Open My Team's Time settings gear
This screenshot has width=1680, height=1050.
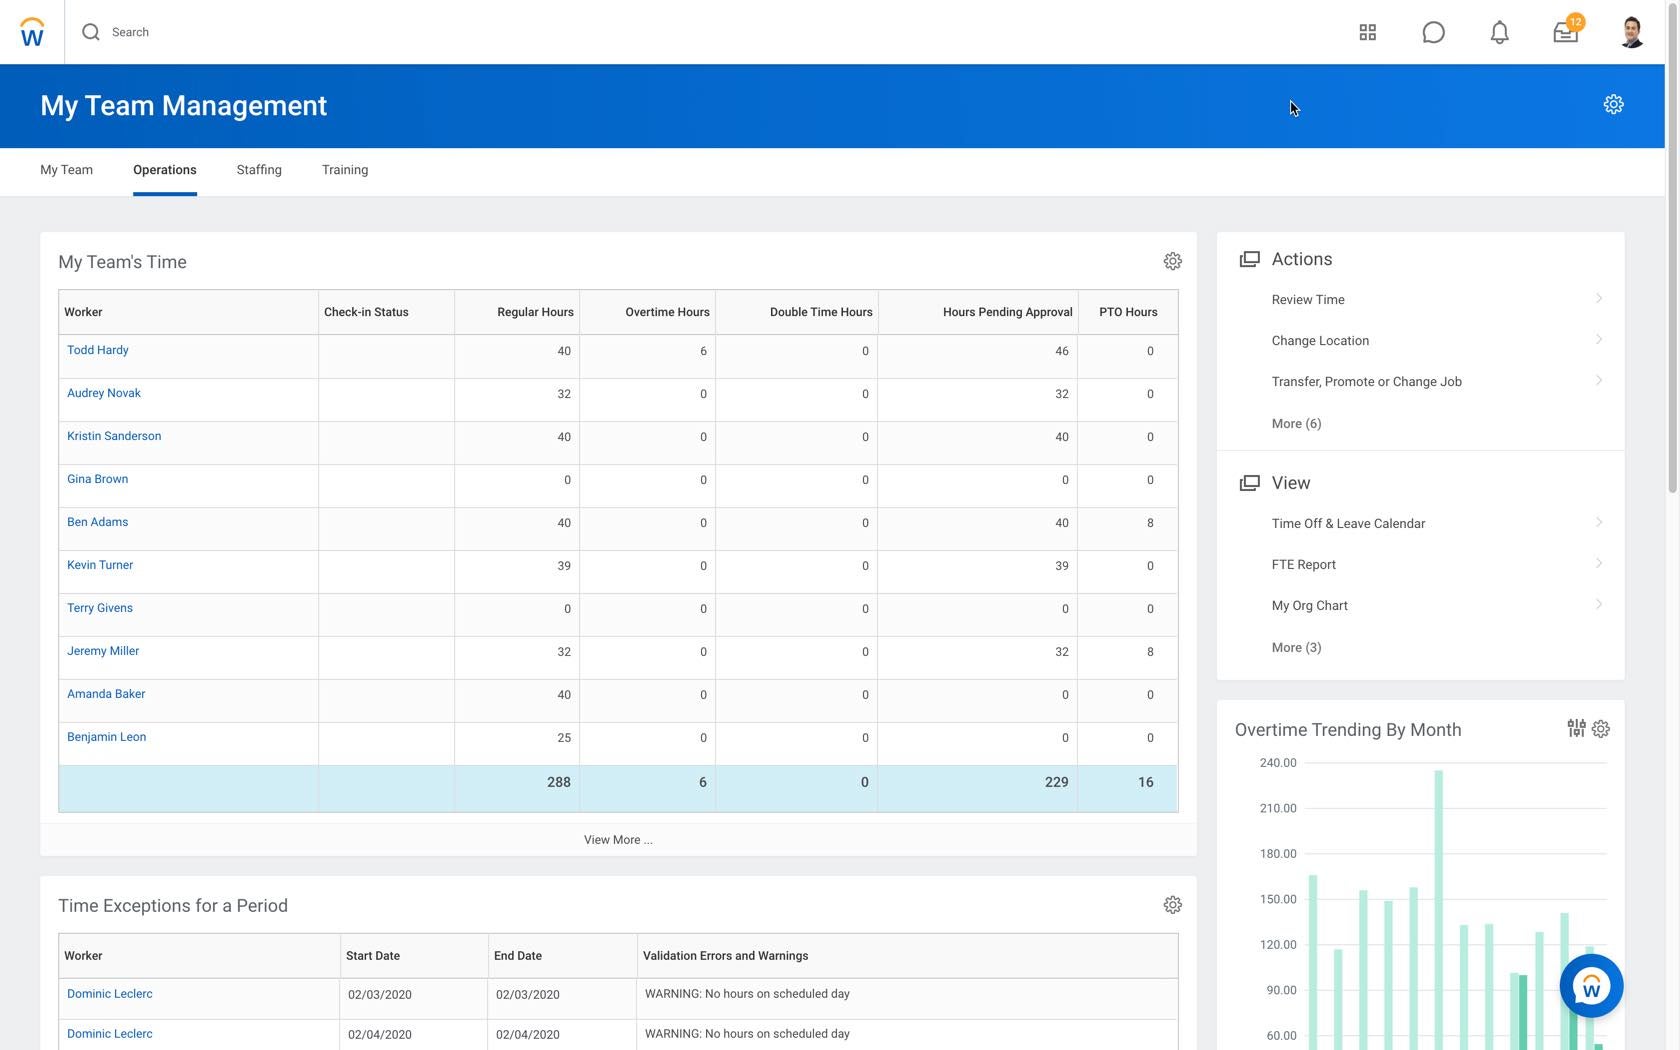[1172, 261]
